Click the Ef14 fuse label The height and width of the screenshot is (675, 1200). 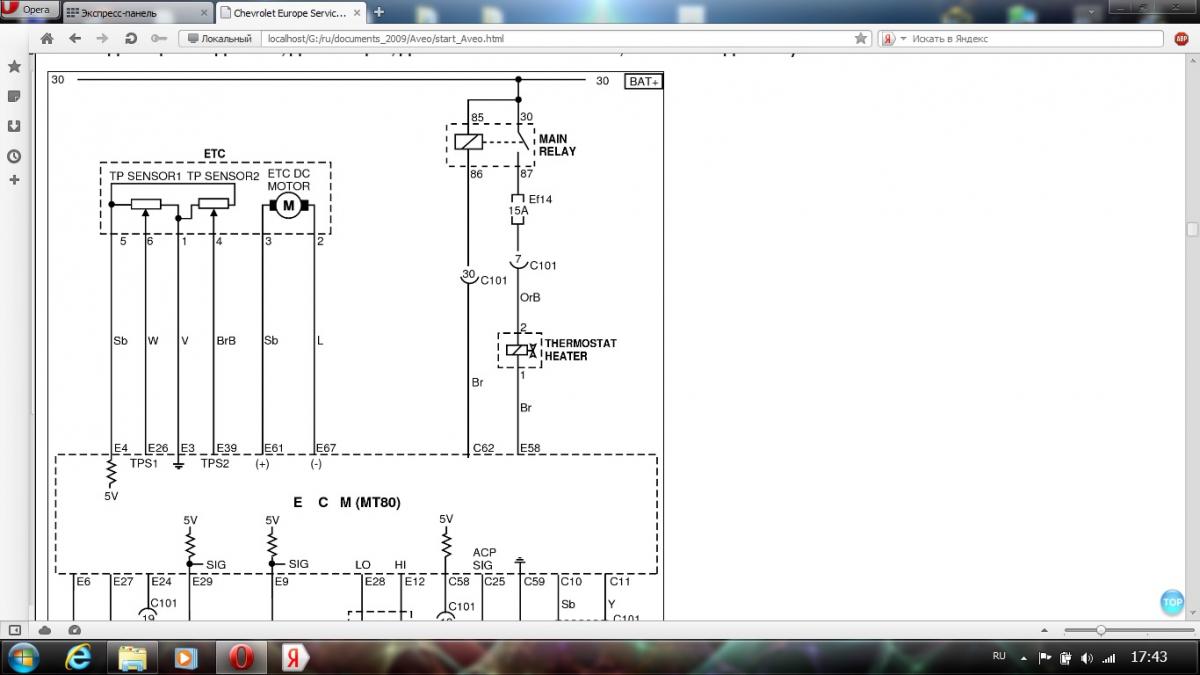coord(540,199)
